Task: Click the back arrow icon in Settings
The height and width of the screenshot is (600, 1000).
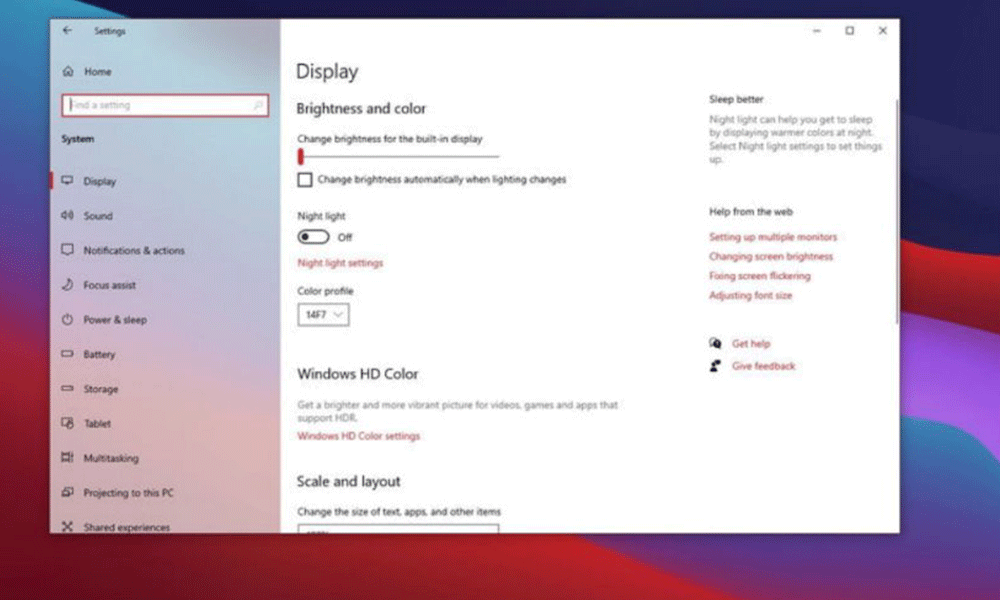Action: point(67,31)
